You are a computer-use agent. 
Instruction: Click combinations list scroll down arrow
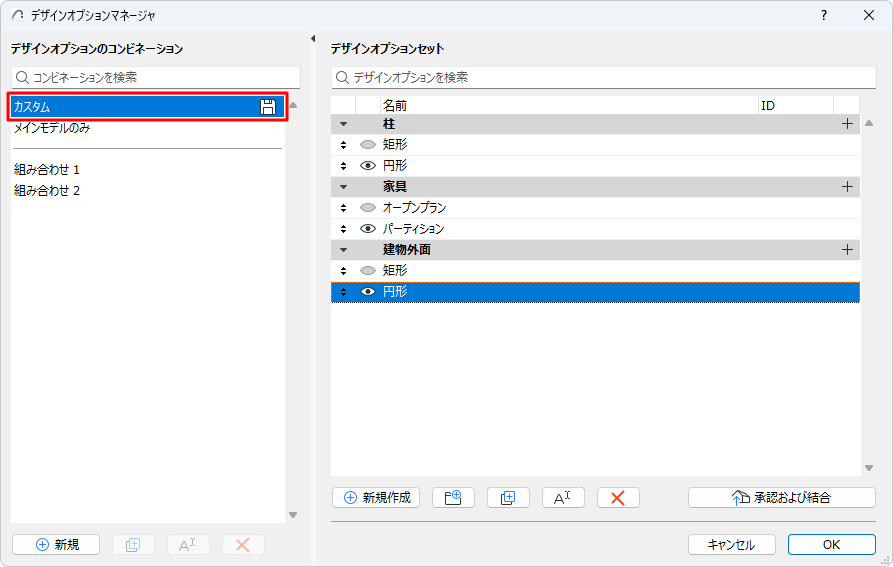pyautogui.click(x=293, y=515)
